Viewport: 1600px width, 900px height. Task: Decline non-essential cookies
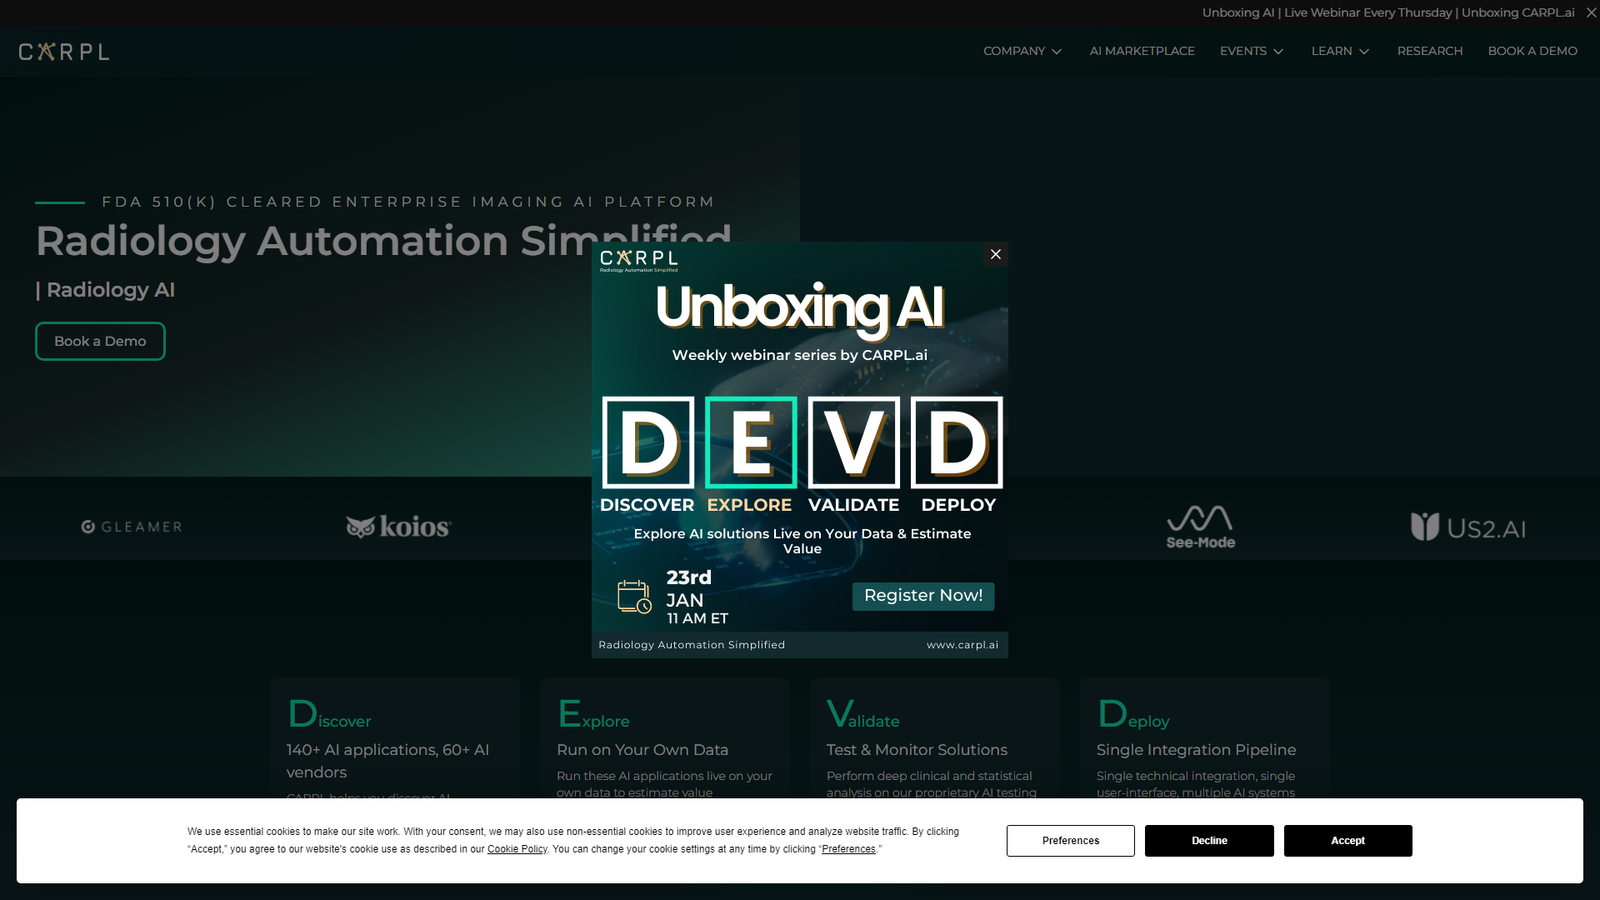pos(1209,841)
